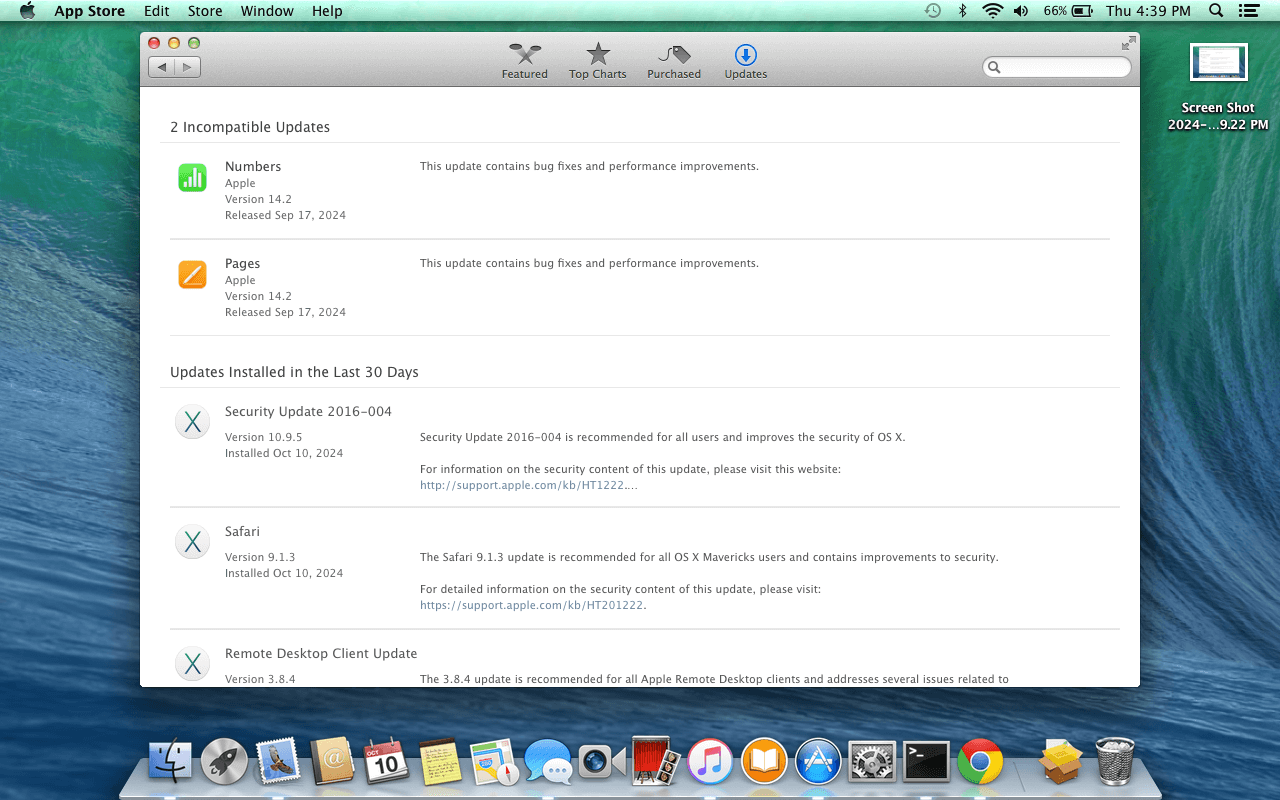Select the Updates toolbar tab
Viewport: 1280px width, 800px height.
(746, 61)
